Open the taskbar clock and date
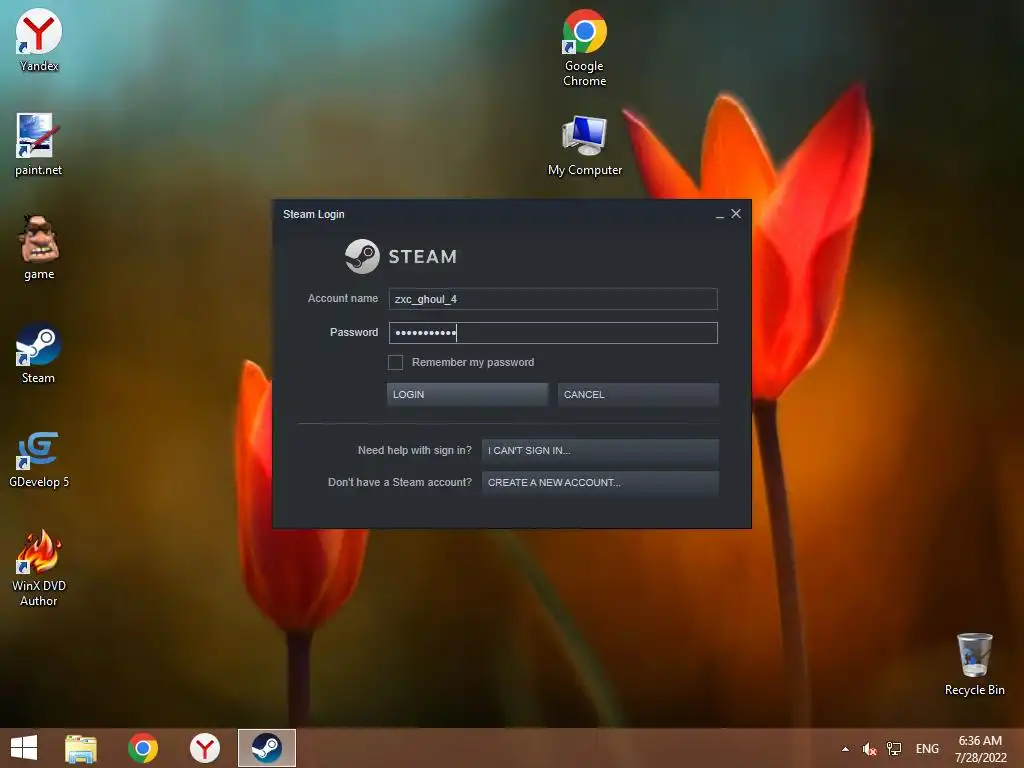 [x=980, y=749]
